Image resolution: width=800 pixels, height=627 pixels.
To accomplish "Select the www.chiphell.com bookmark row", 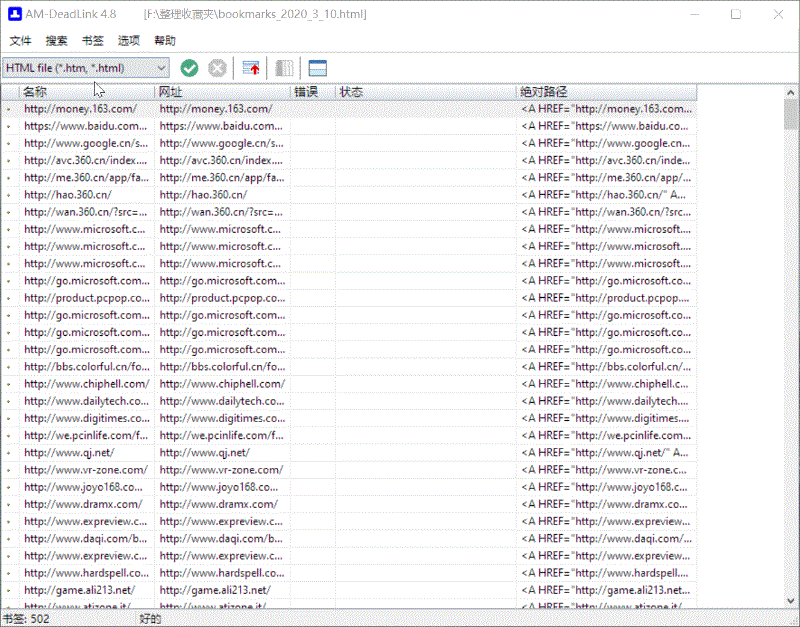I will [x=86, y=383].
